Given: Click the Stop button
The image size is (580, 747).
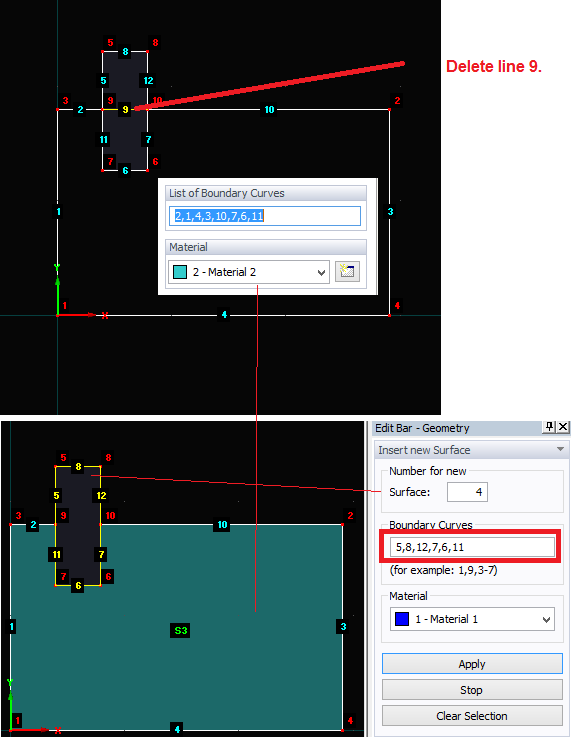Looking at the screenshot, I should pyautogui.click(x=472, y=690).
